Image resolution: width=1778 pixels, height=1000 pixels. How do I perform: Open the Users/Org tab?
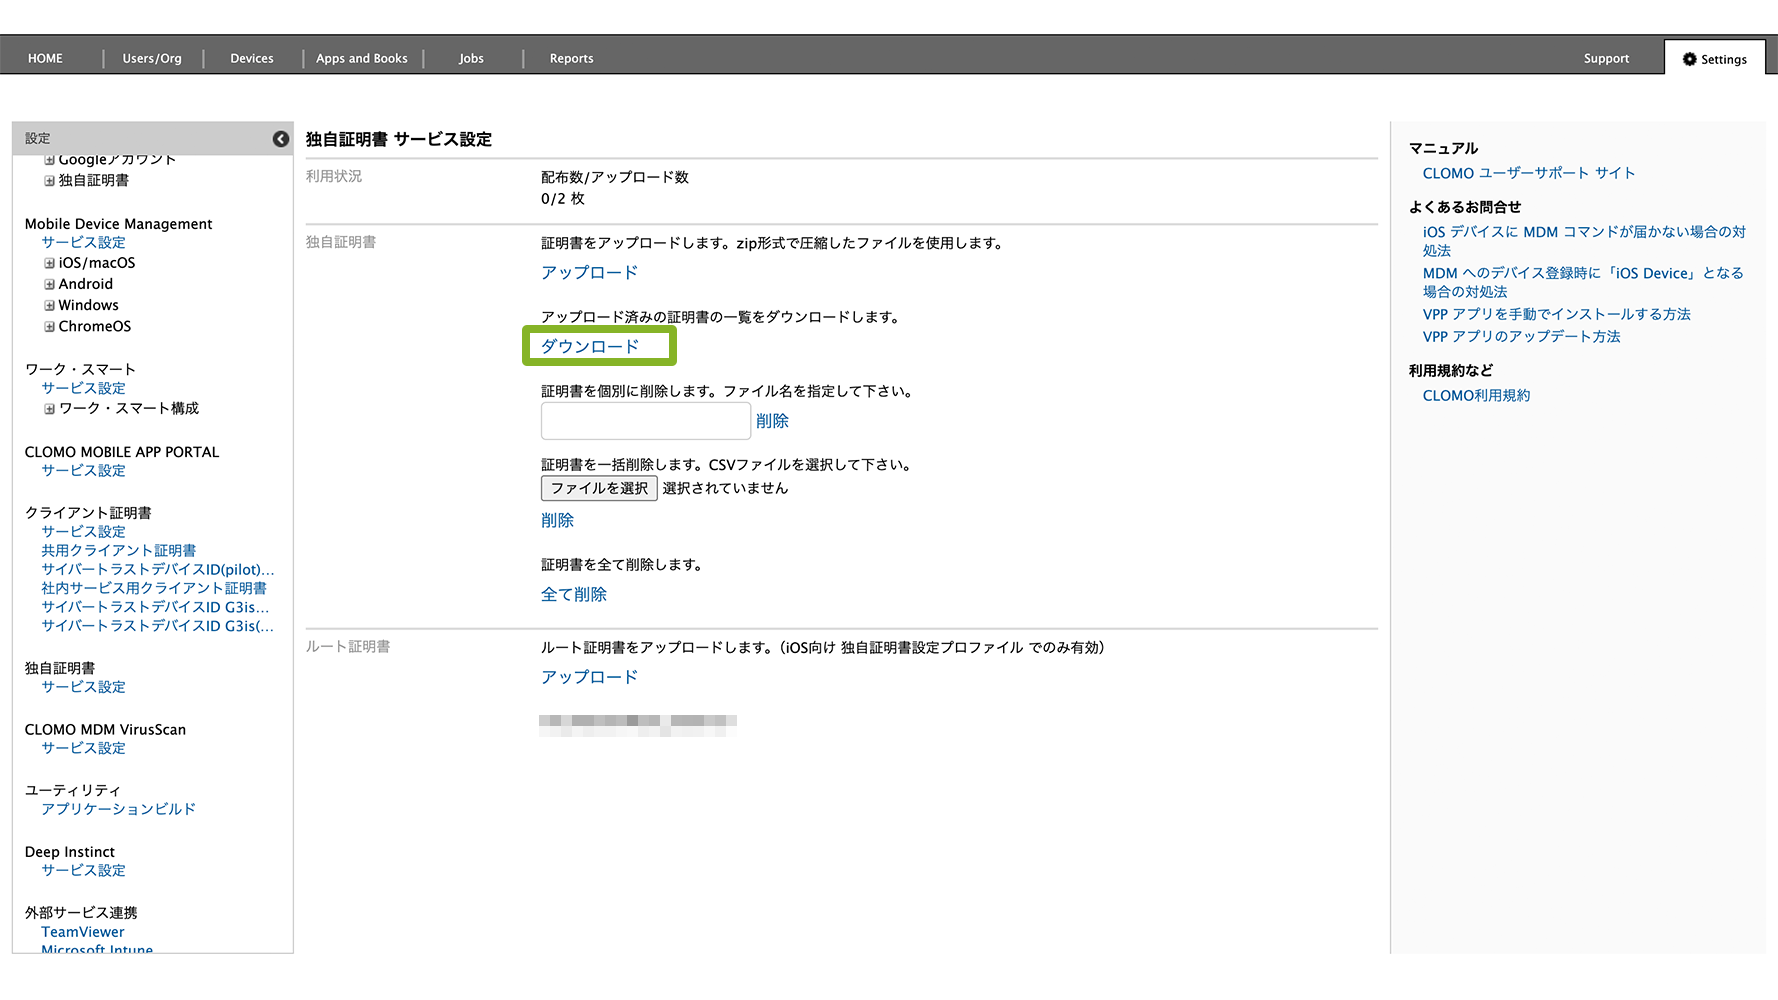click(x=152, y=59)
